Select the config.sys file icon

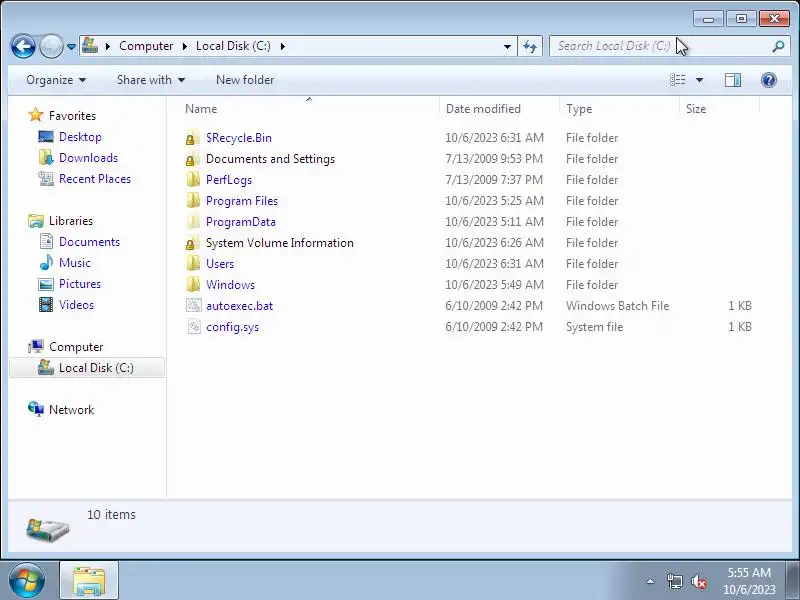(193, 327)
